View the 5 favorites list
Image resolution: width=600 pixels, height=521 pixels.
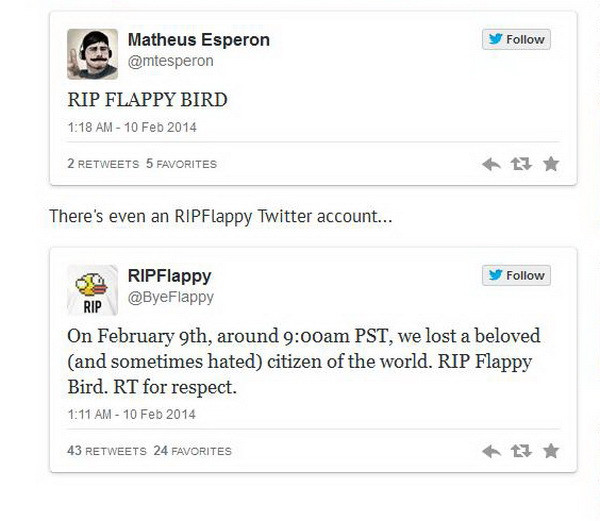[181, 164]
